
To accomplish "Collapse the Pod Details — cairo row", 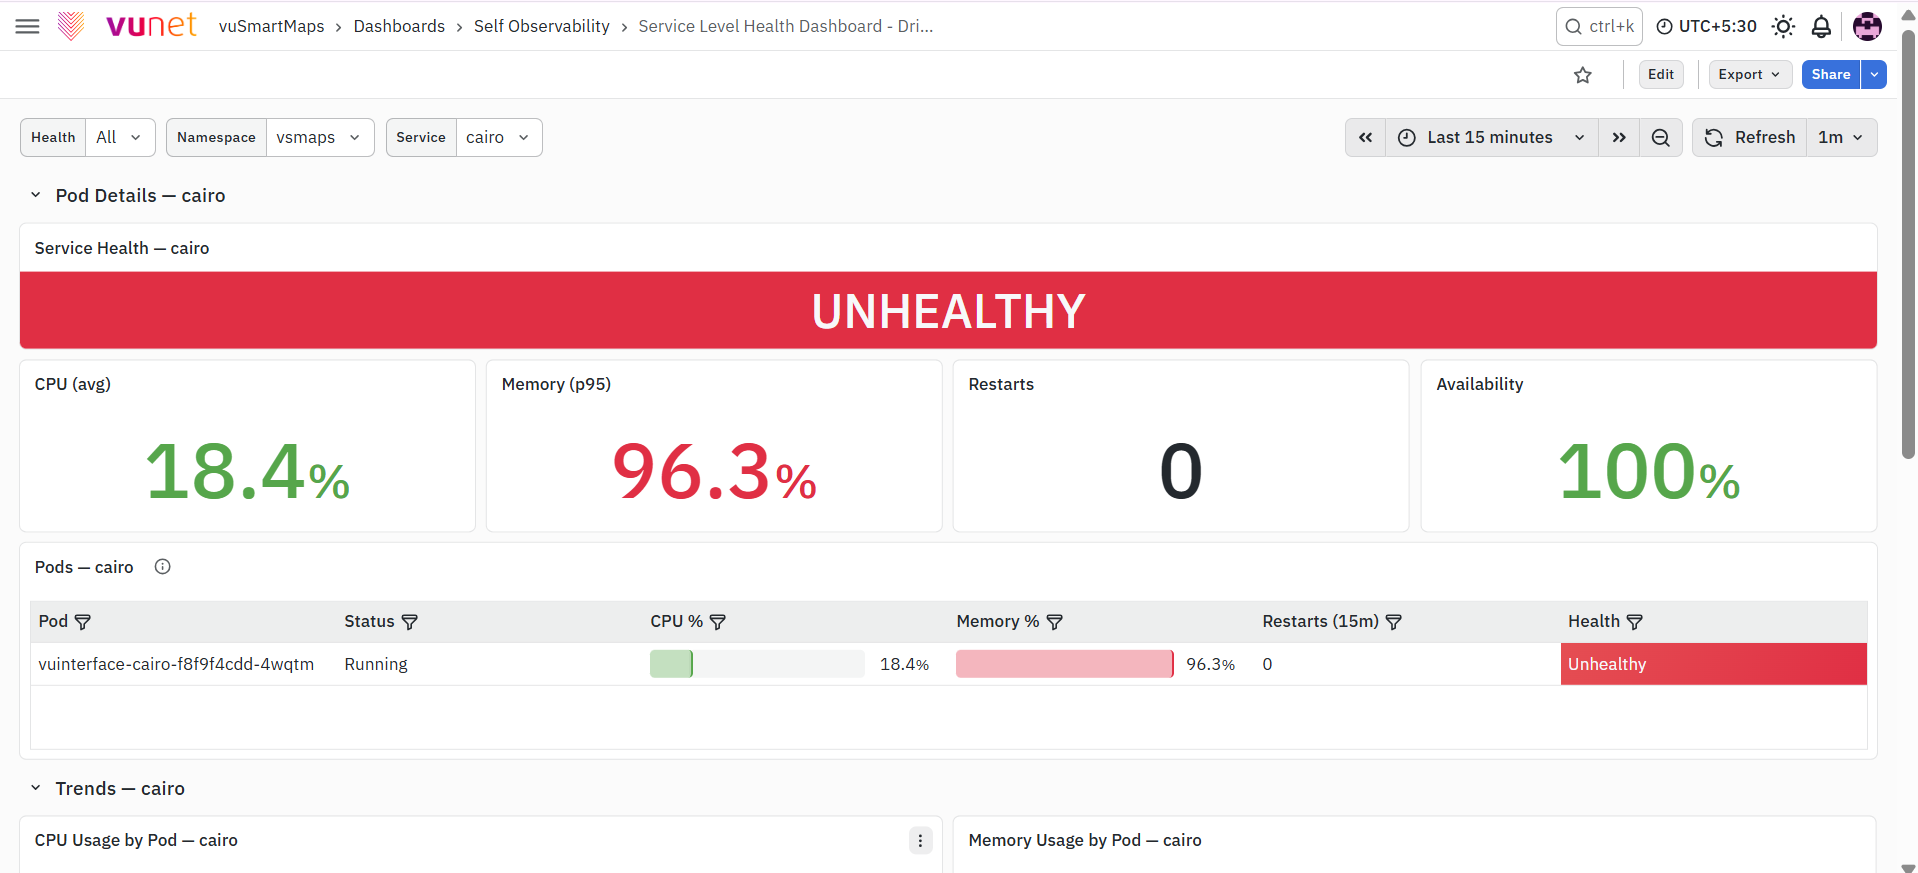I will click(x=36, y=196).
